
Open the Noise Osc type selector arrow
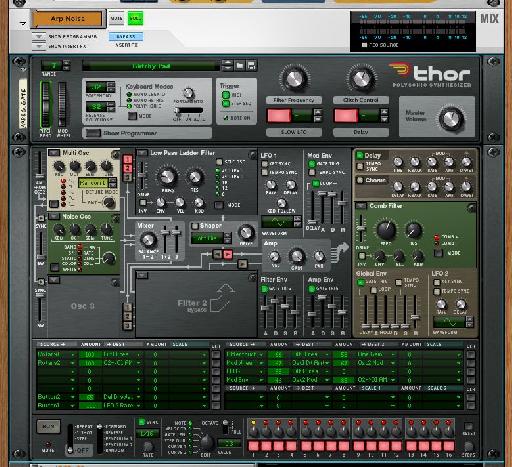point(53,217)
